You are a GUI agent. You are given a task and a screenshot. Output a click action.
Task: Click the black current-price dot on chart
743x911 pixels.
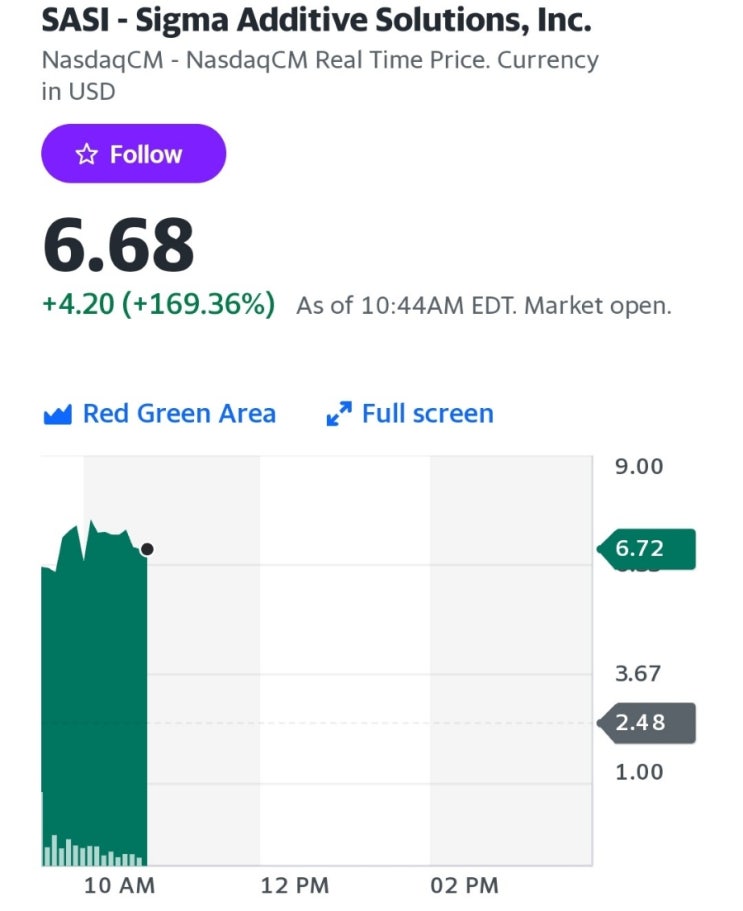coord(148,549)
